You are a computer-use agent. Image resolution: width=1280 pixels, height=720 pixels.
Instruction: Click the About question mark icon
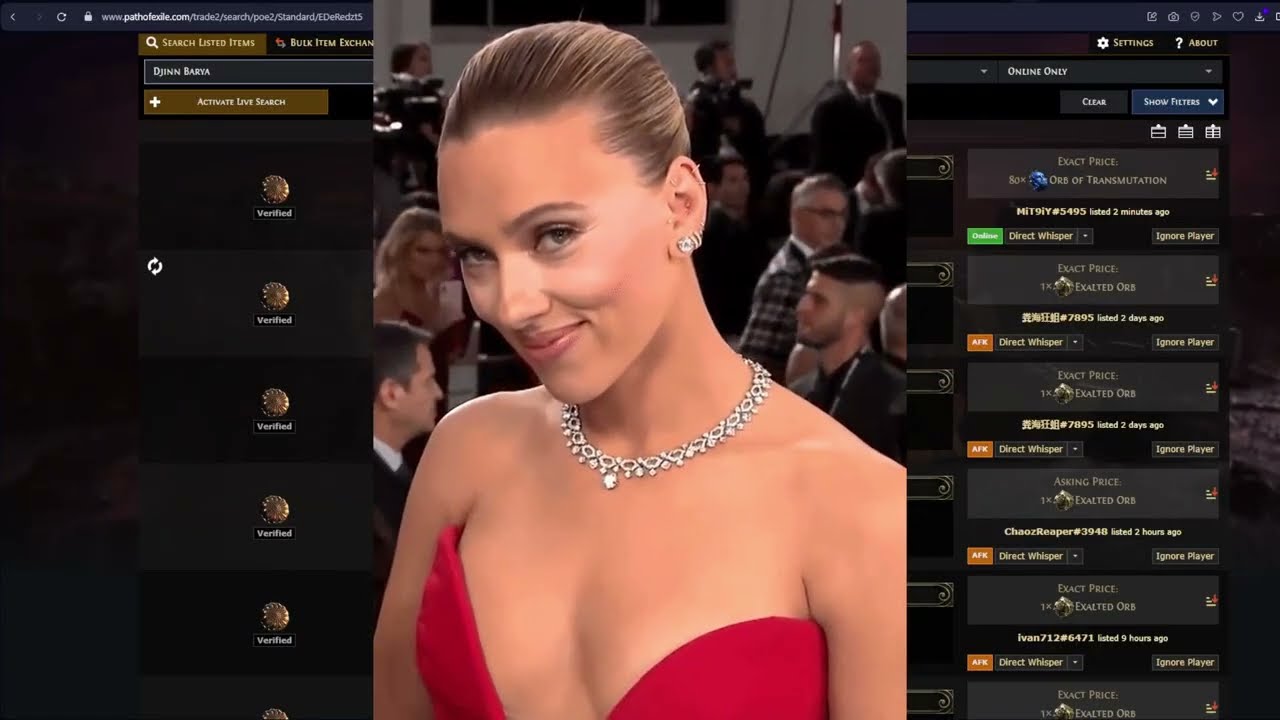[1179, 43]
